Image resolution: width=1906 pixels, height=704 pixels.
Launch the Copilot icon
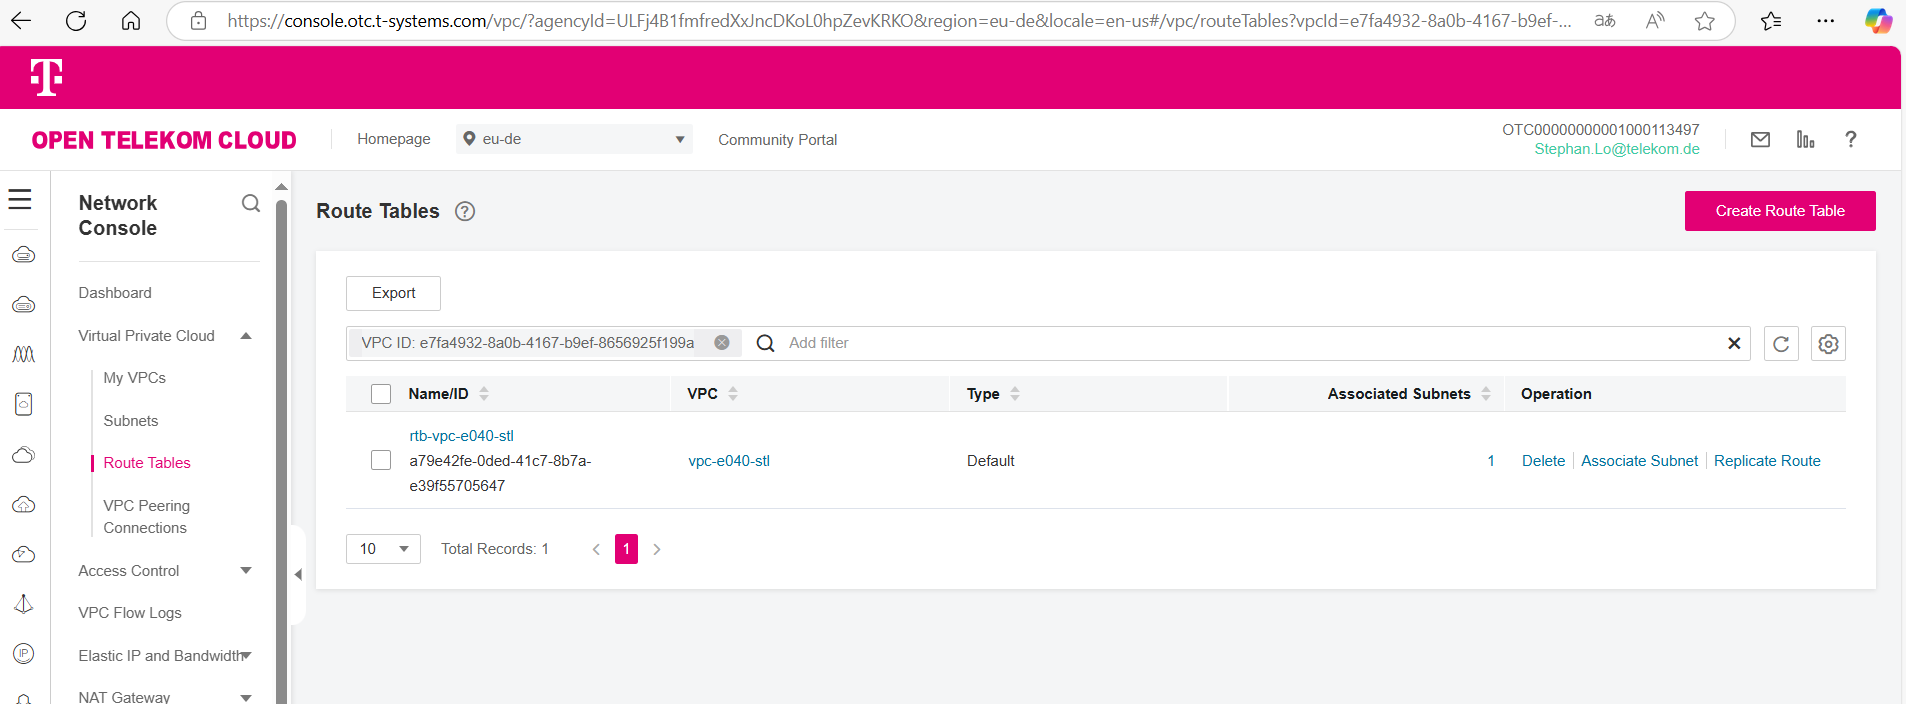tap(1878, 20)
